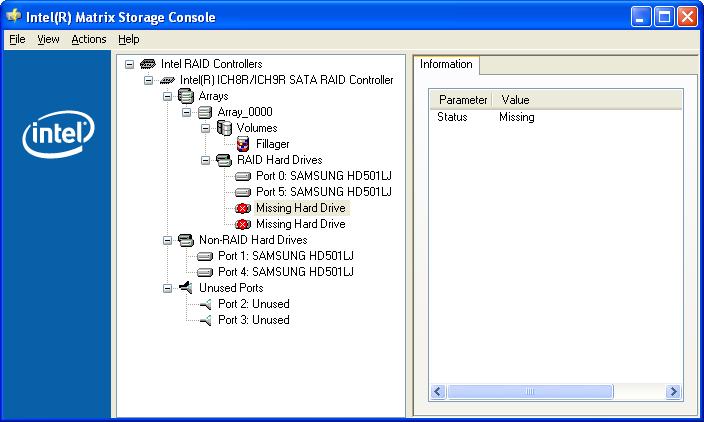
Task: Collapse the Array_0000 node
Action: point(186,112)
